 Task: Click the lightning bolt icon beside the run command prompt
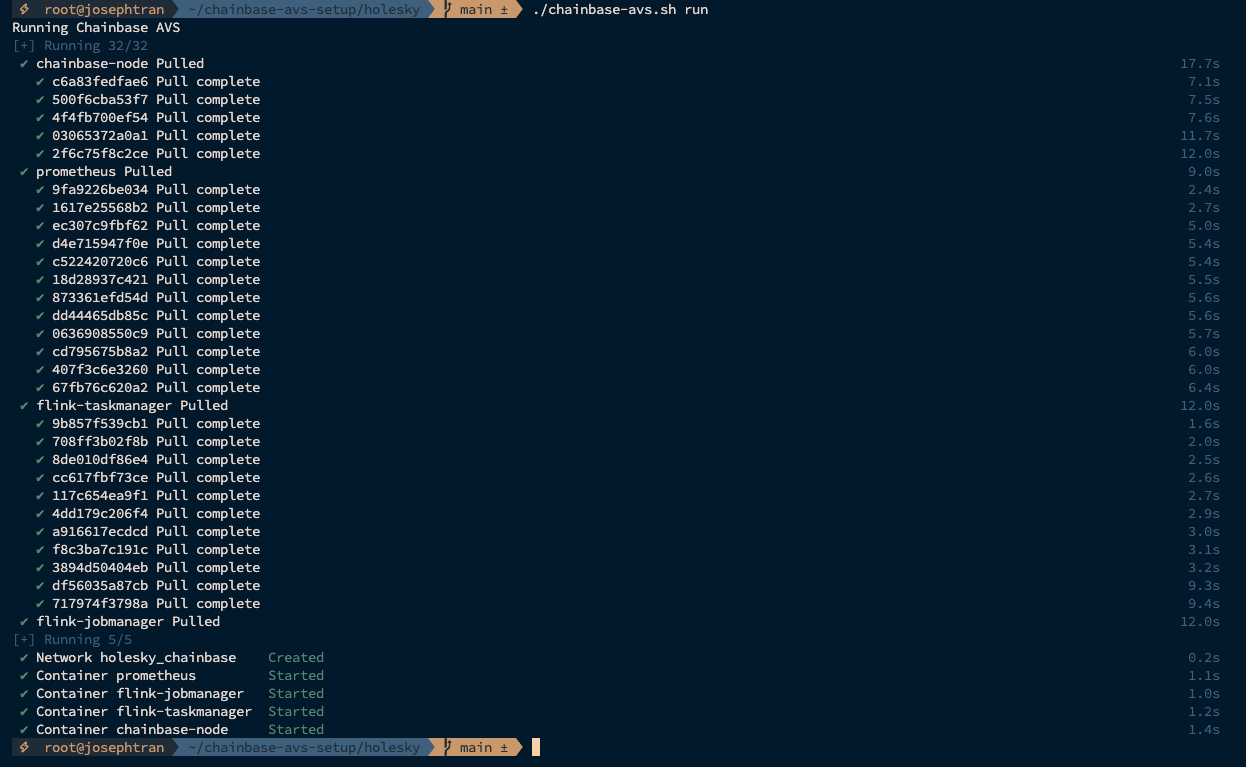click(23, 9)
